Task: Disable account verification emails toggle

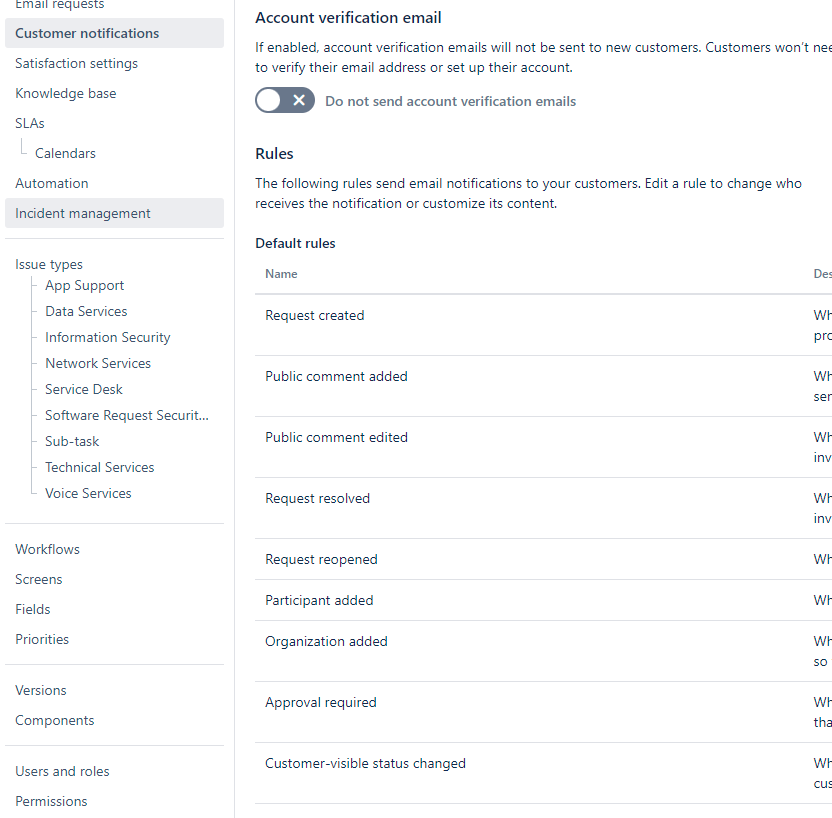Action: click(x=284, y=100)
